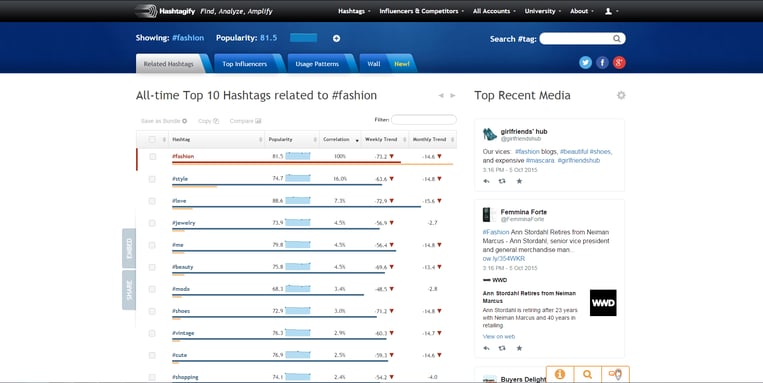This screenshot has width=763, height=383.
Task: Open girlfriends' hub avatar
Action: (490, 134)
